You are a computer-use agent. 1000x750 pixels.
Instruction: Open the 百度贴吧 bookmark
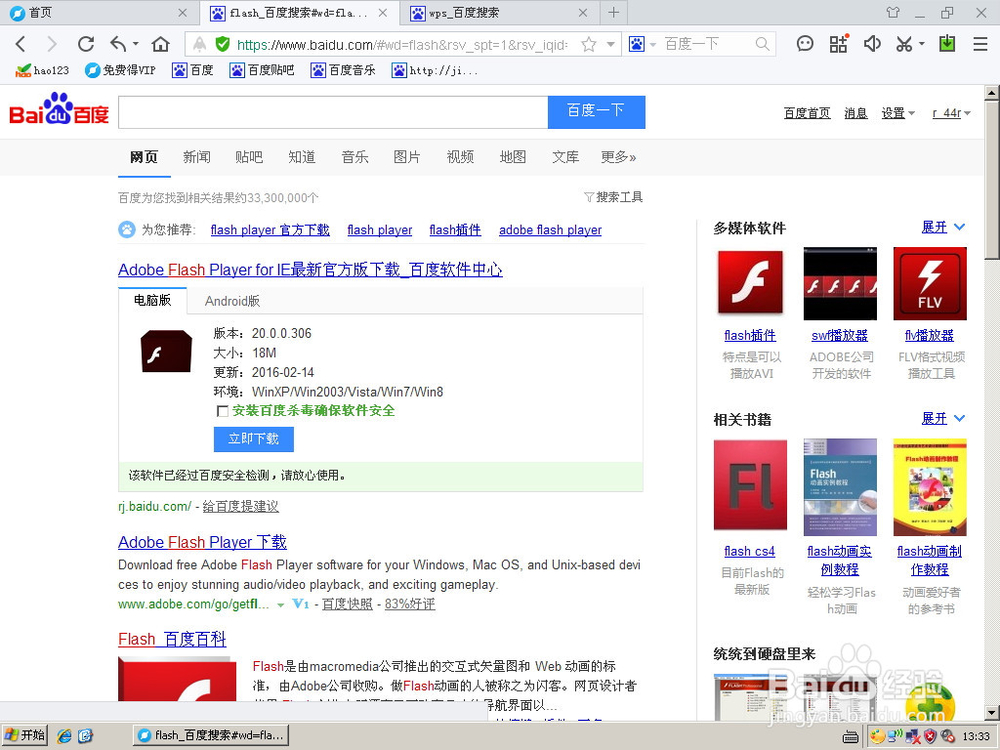pyautogui.click(x=261, y=70)
